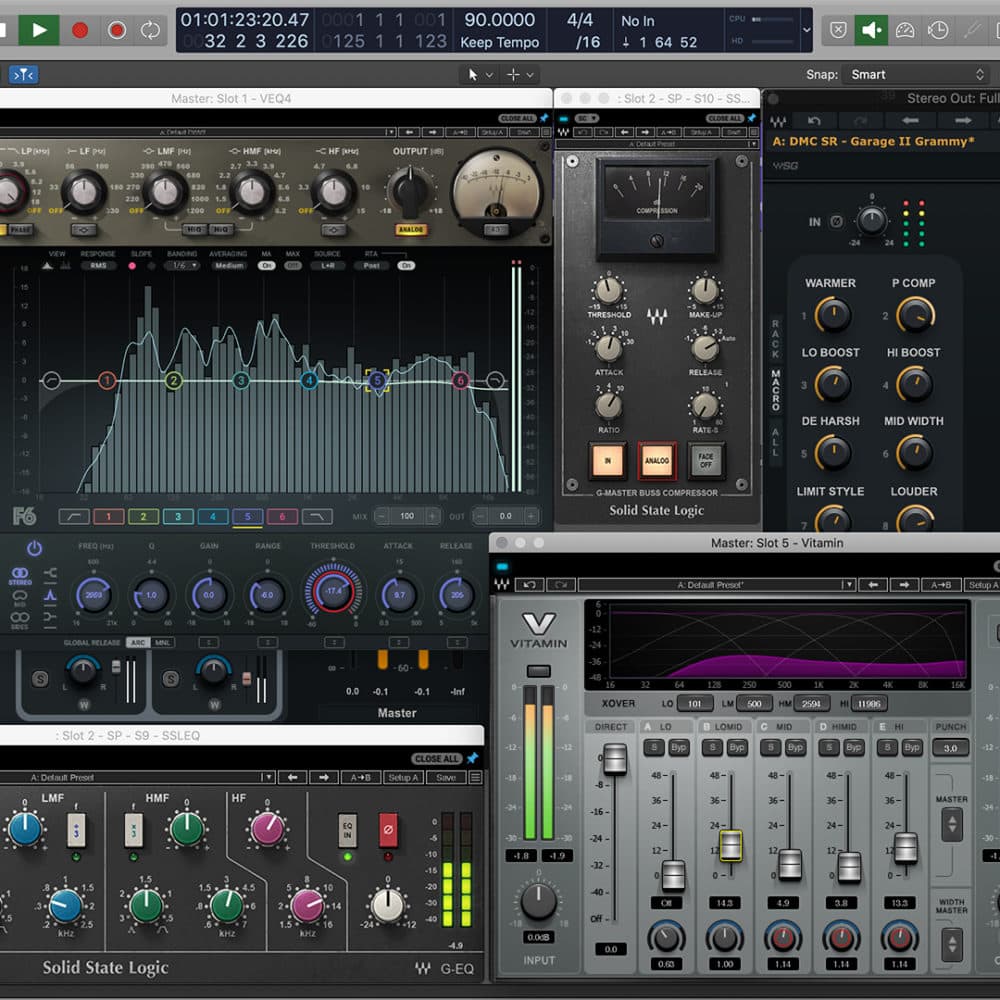Select MNL global release mode

coord(163,642)
